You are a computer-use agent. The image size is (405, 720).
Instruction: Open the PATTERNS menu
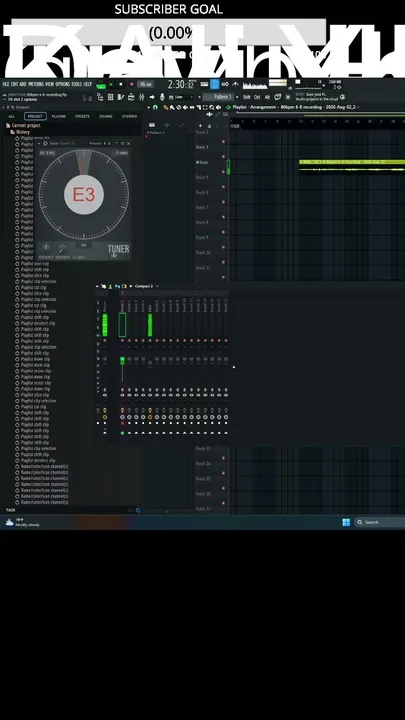[35, 84]
